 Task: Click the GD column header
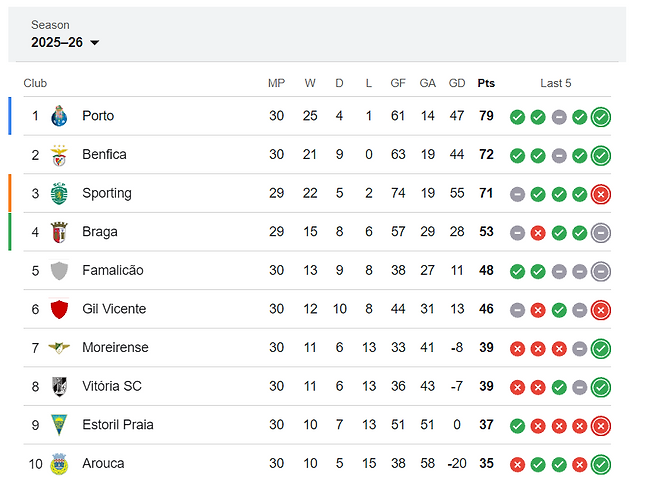457,83
